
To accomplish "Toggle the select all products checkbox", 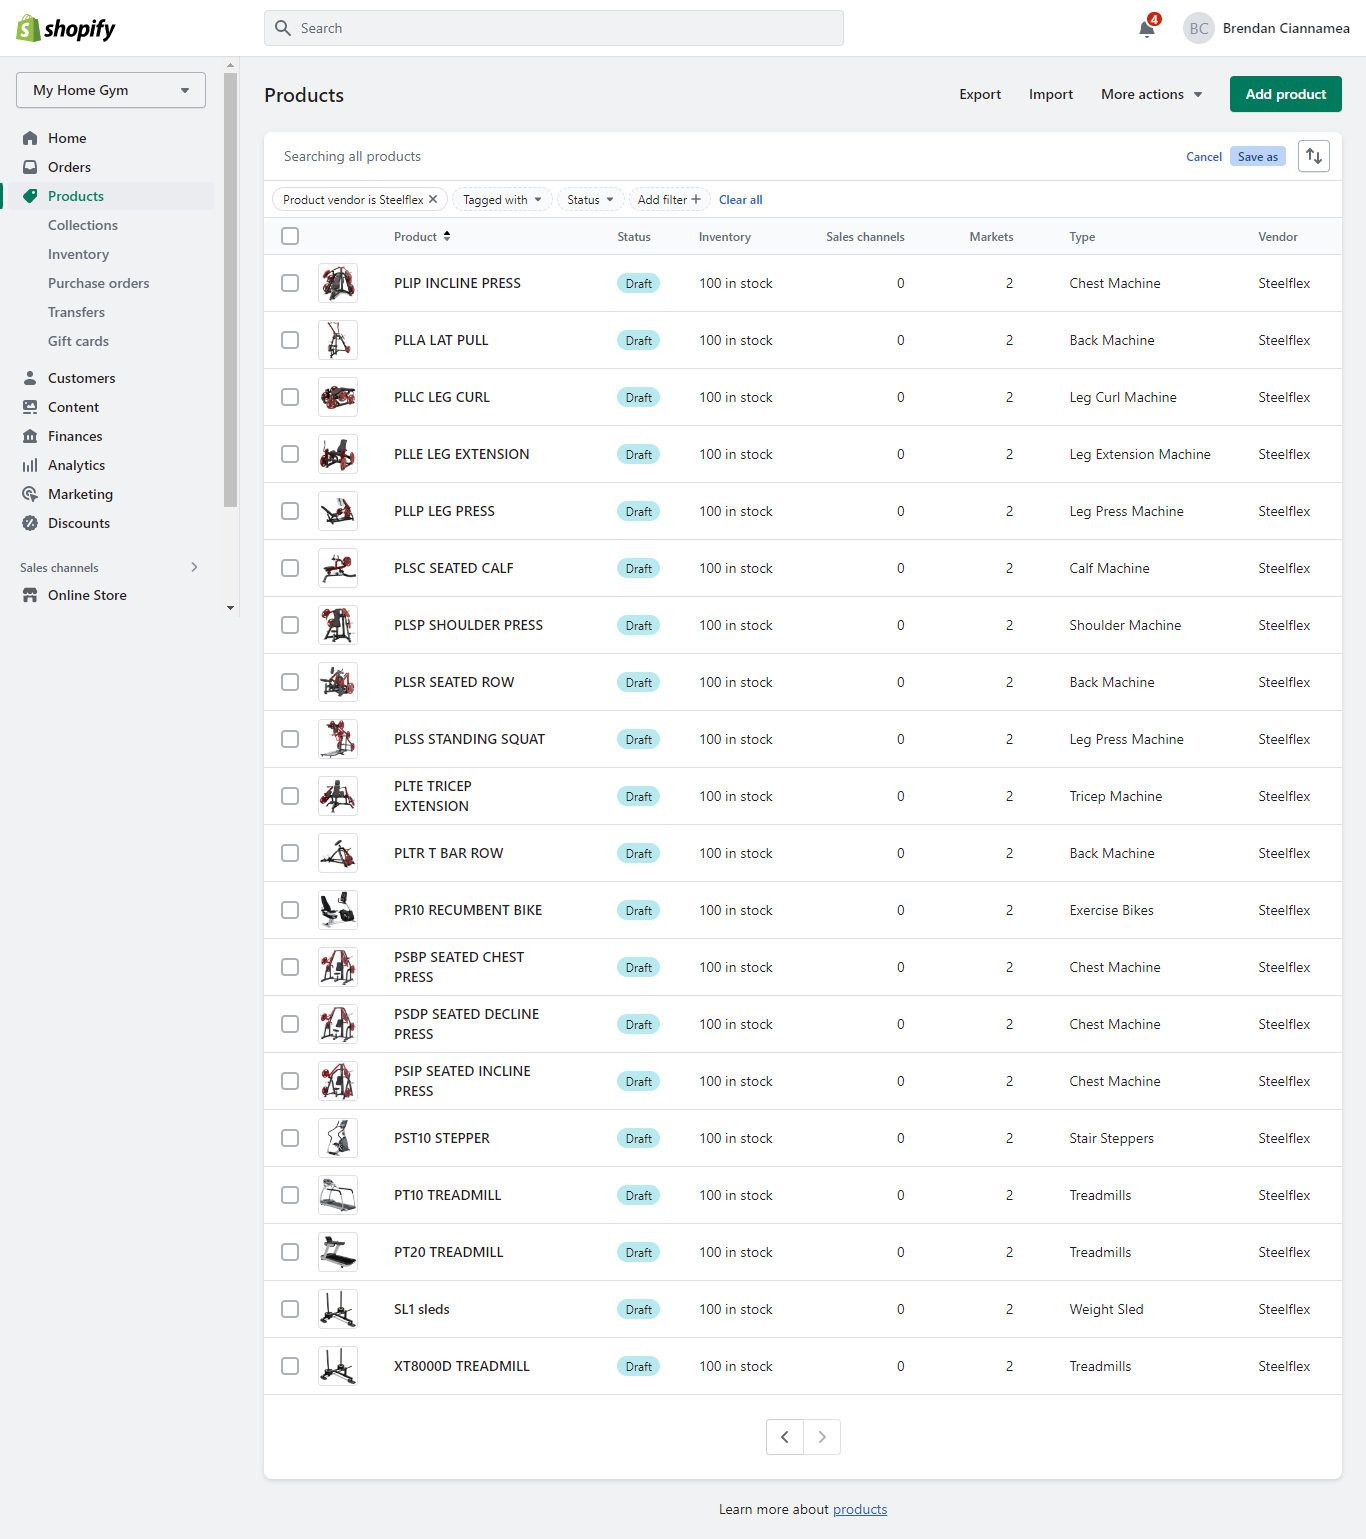I will [x=290, y=236].
